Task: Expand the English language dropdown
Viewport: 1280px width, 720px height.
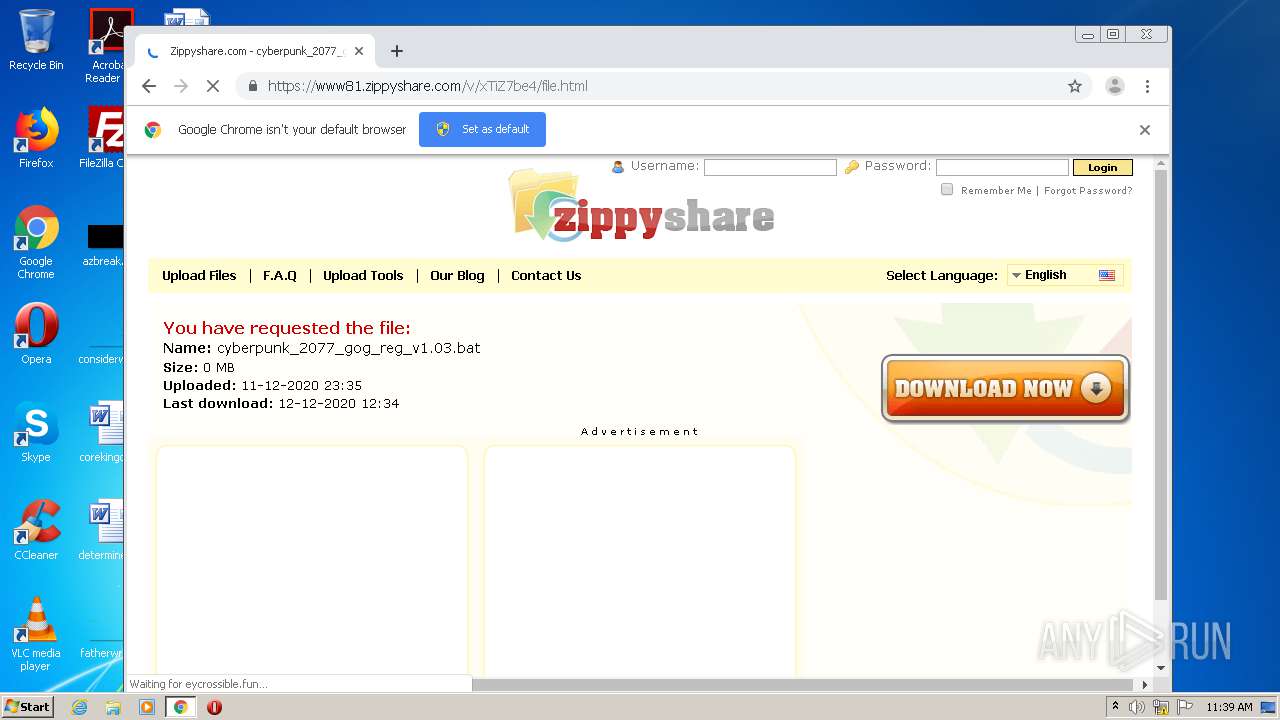Action: pyautogui.click(x=1064, y=275)
